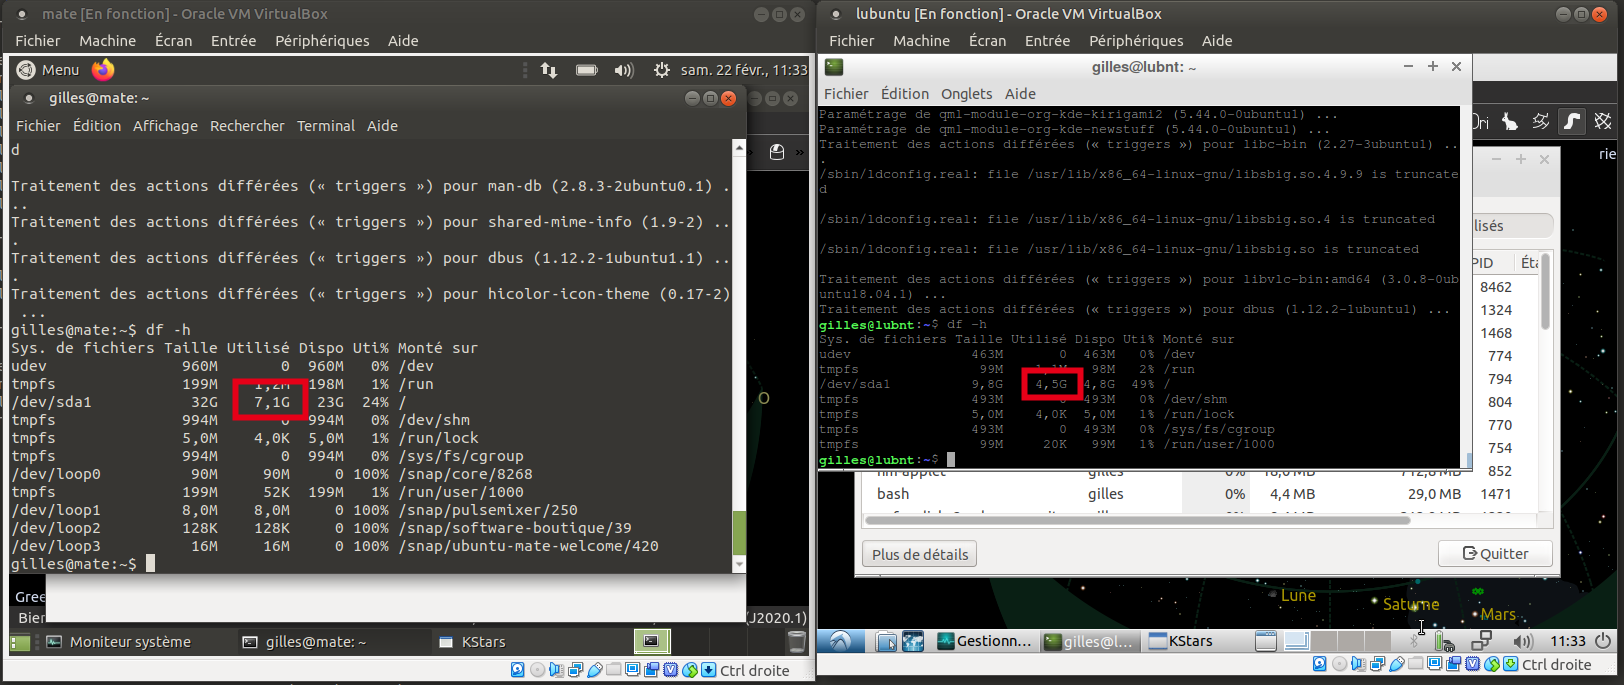Click the mouse integration icon in mate VirtualBox status bar

690,670
